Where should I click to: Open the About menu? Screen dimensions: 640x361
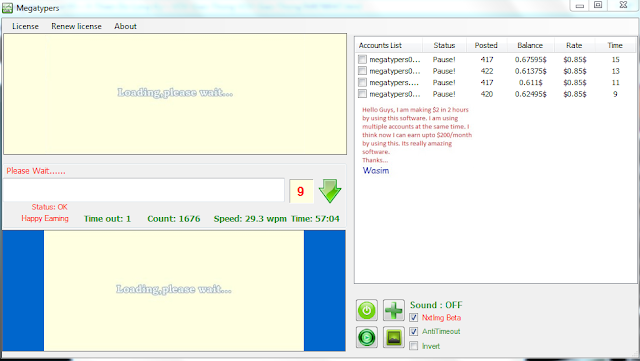tap(125, 26)
